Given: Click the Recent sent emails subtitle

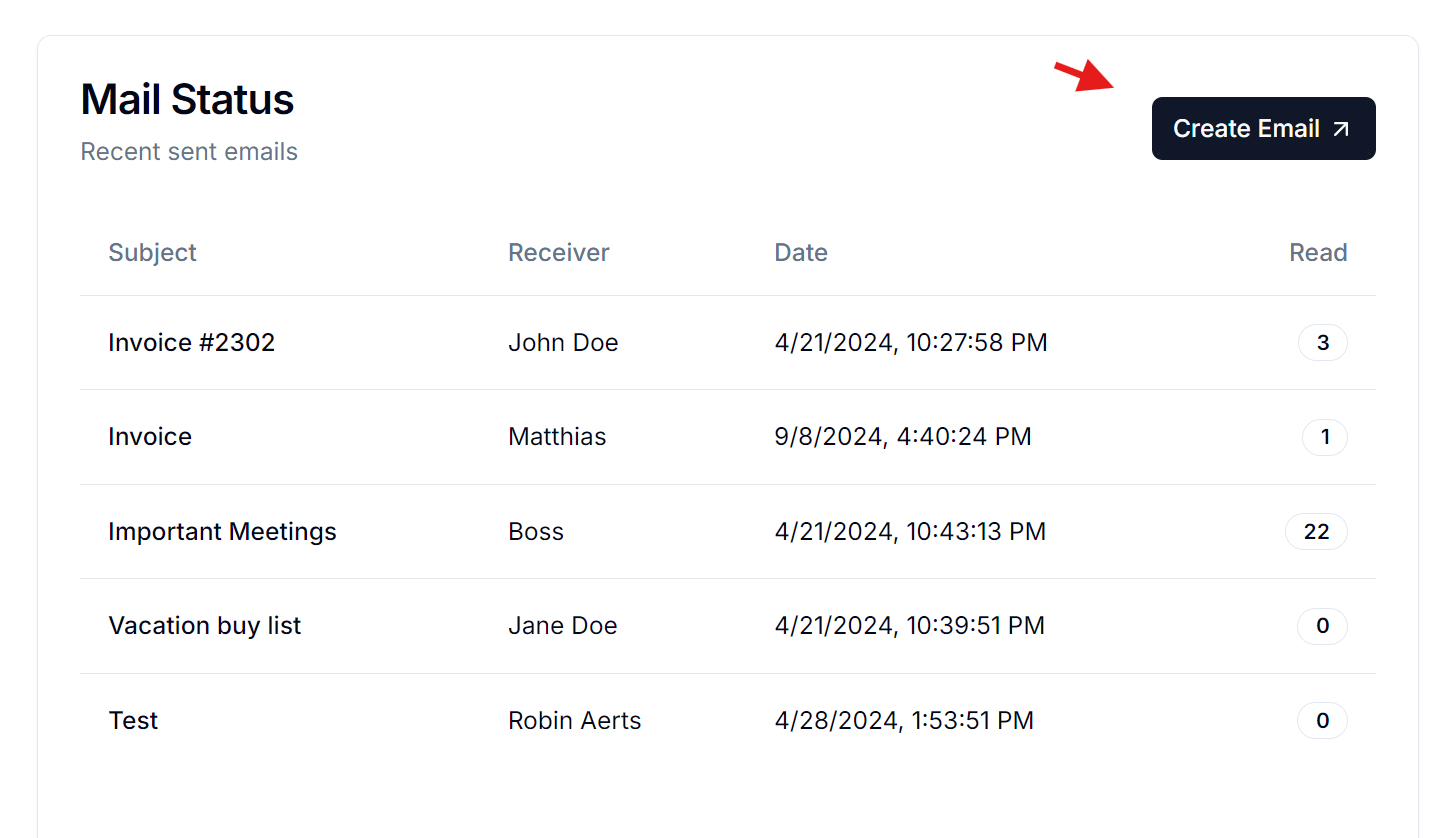Looking at the screenshot, I should 189,152.
